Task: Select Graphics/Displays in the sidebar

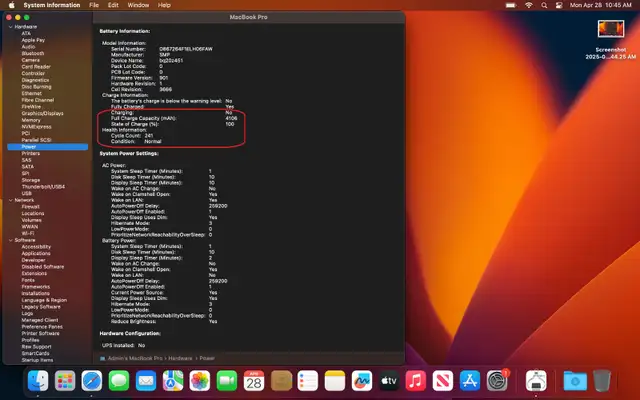Action: click(42, 113)
